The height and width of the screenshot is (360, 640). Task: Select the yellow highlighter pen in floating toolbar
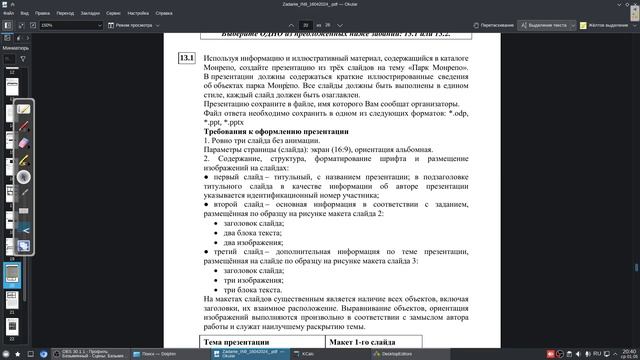coord(24,160)
